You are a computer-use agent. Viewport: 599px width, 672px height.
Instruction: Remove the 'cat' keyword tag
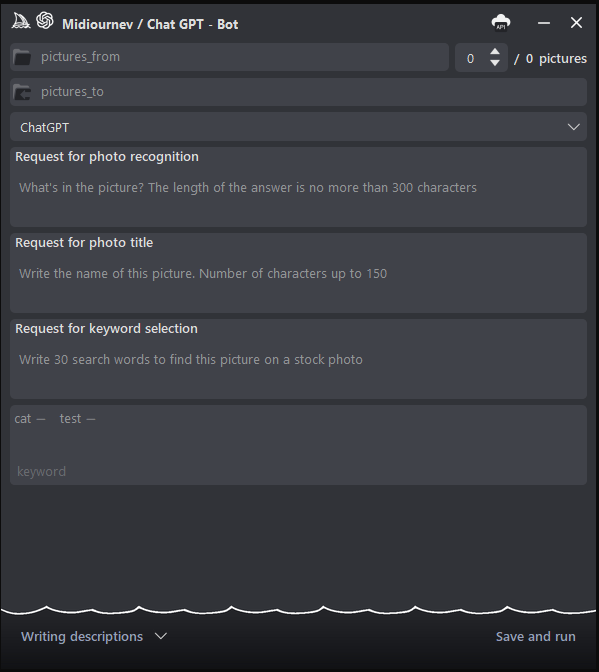point(41,419)
